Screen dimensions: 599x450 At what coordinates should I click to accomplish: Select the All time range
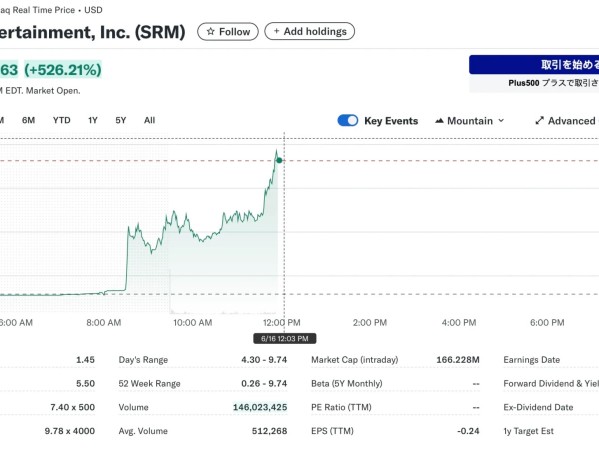tap(149, 120)
